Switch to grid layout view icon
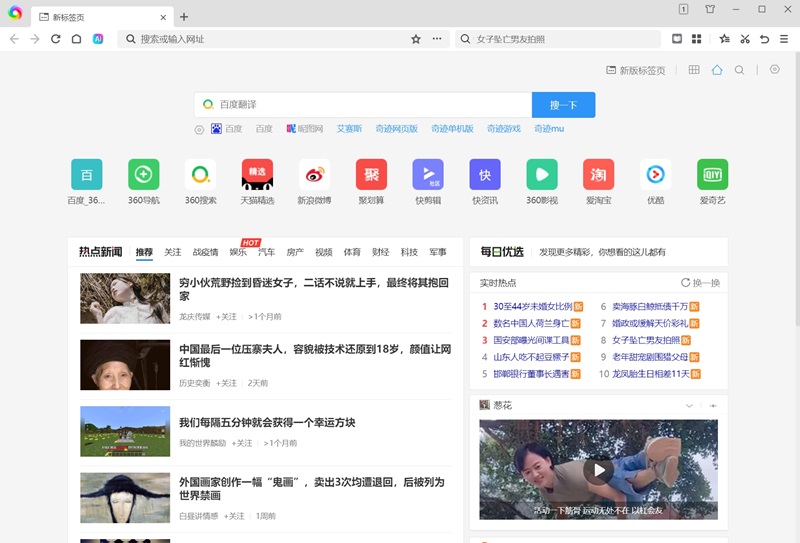800x543 pixels. (x=694, y=70)
